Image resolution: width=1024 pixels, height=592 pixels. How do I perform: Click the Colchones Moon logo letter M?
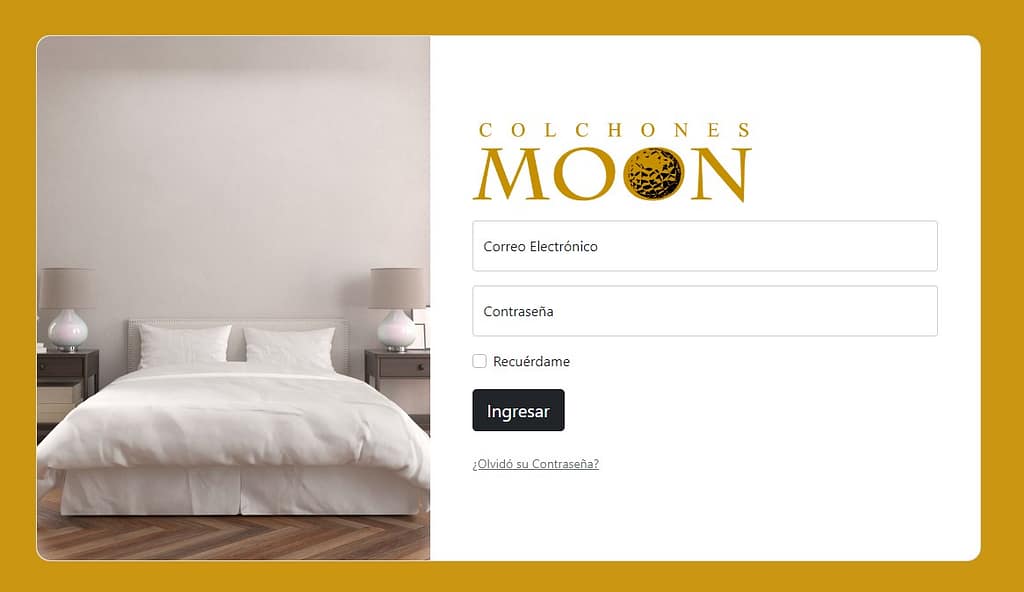point(512,174)
